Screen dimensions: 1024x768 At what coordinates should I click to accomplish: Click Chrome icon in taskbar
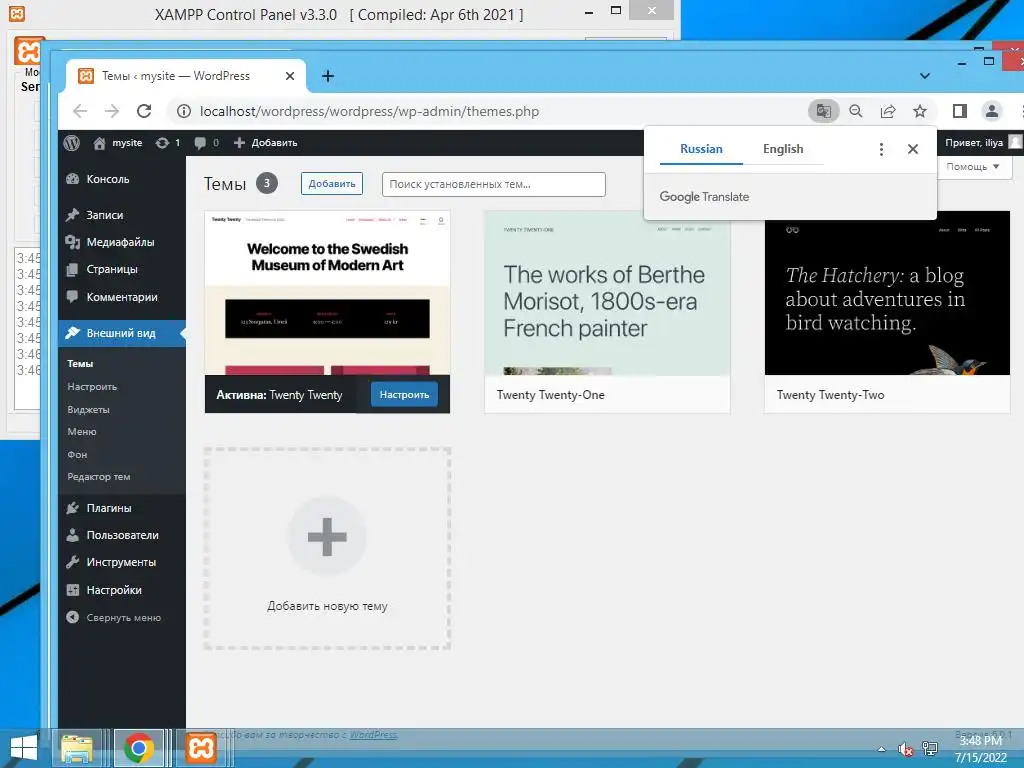click(138, 748)
